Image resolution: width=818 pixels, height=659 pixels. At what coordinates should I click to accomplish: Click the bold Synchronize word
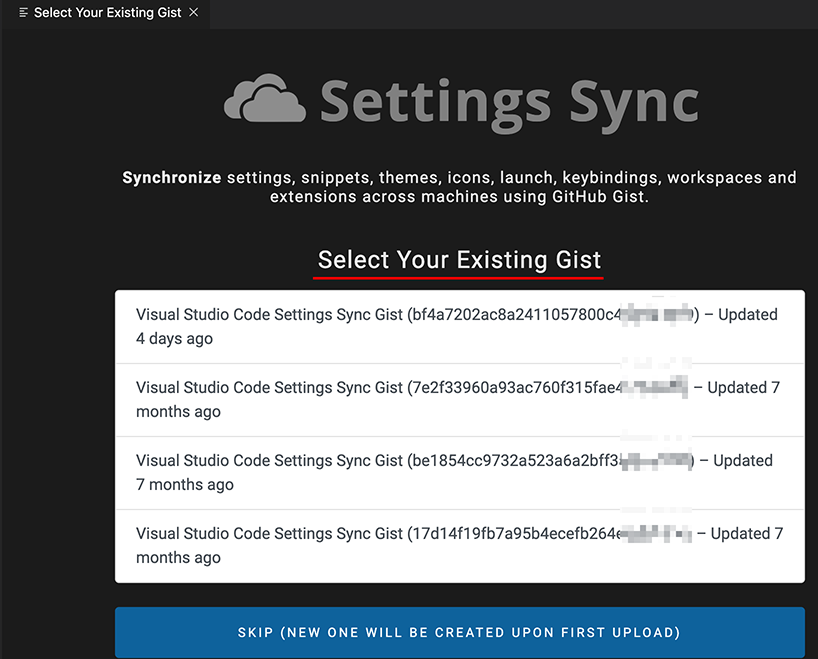[x=172, y=177]
